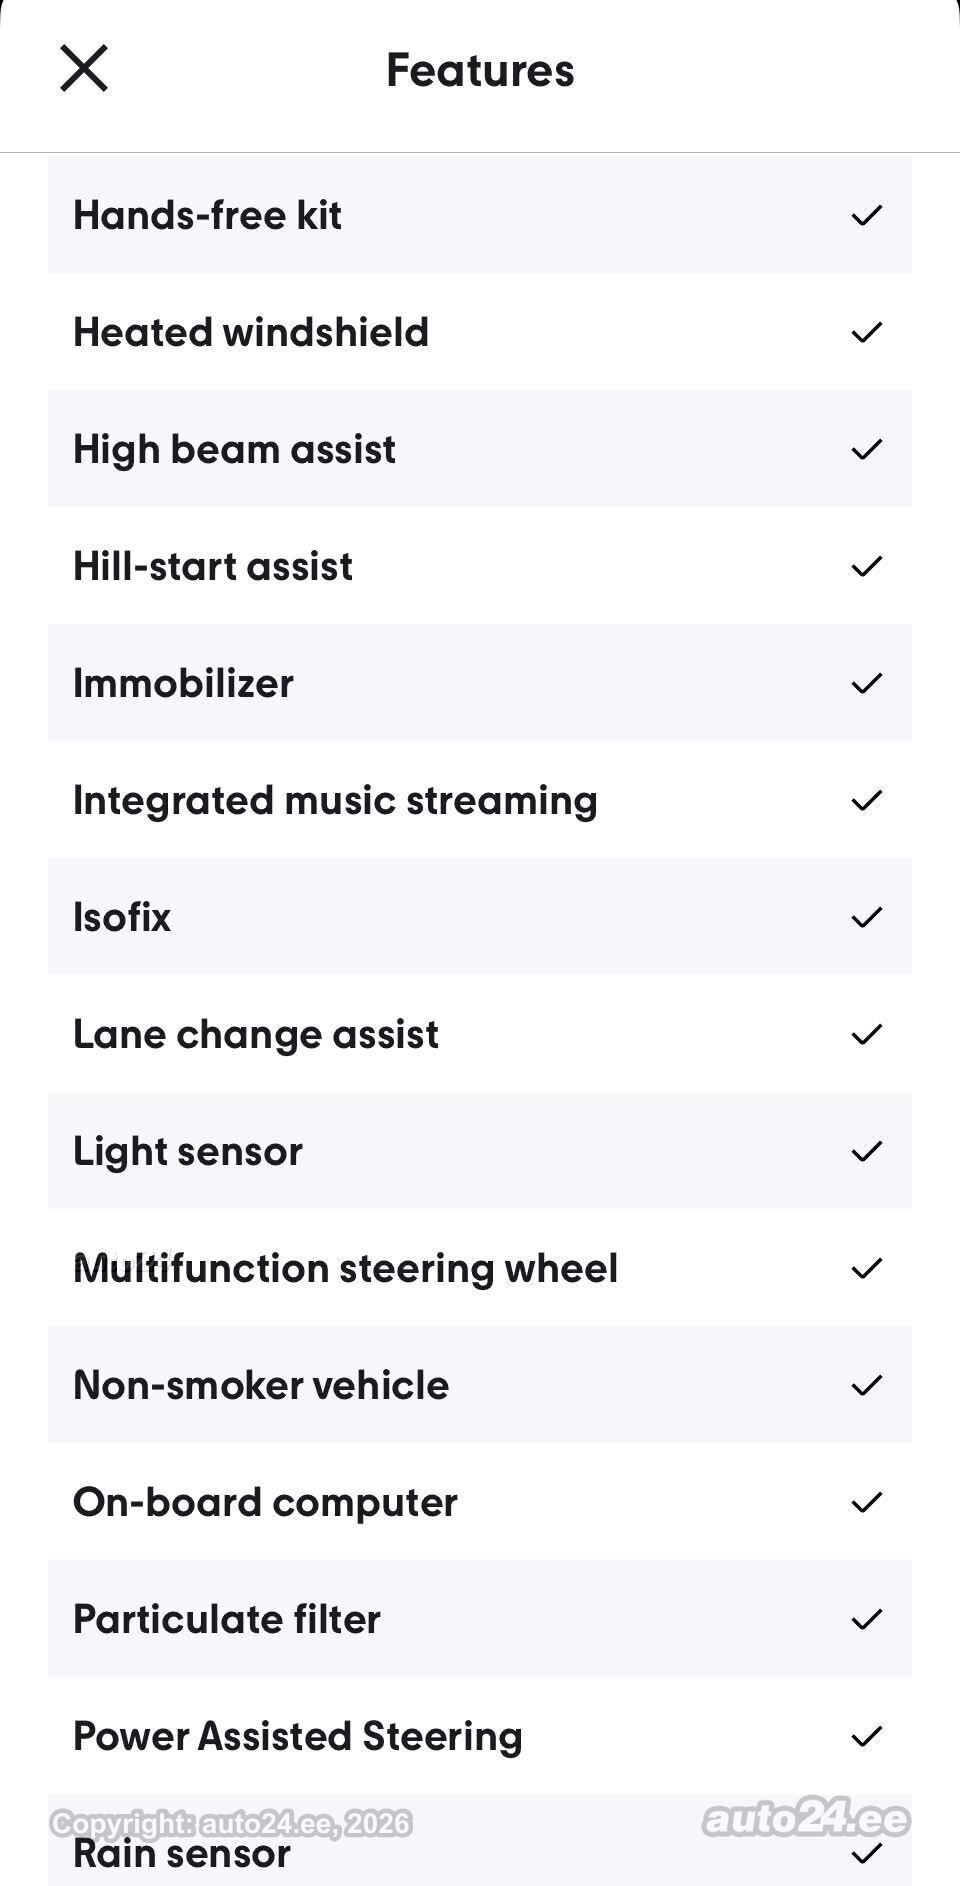Toggle the Multifunction steering wheel check
The width and height of the screenshot is (960, 1886).
866,1268
